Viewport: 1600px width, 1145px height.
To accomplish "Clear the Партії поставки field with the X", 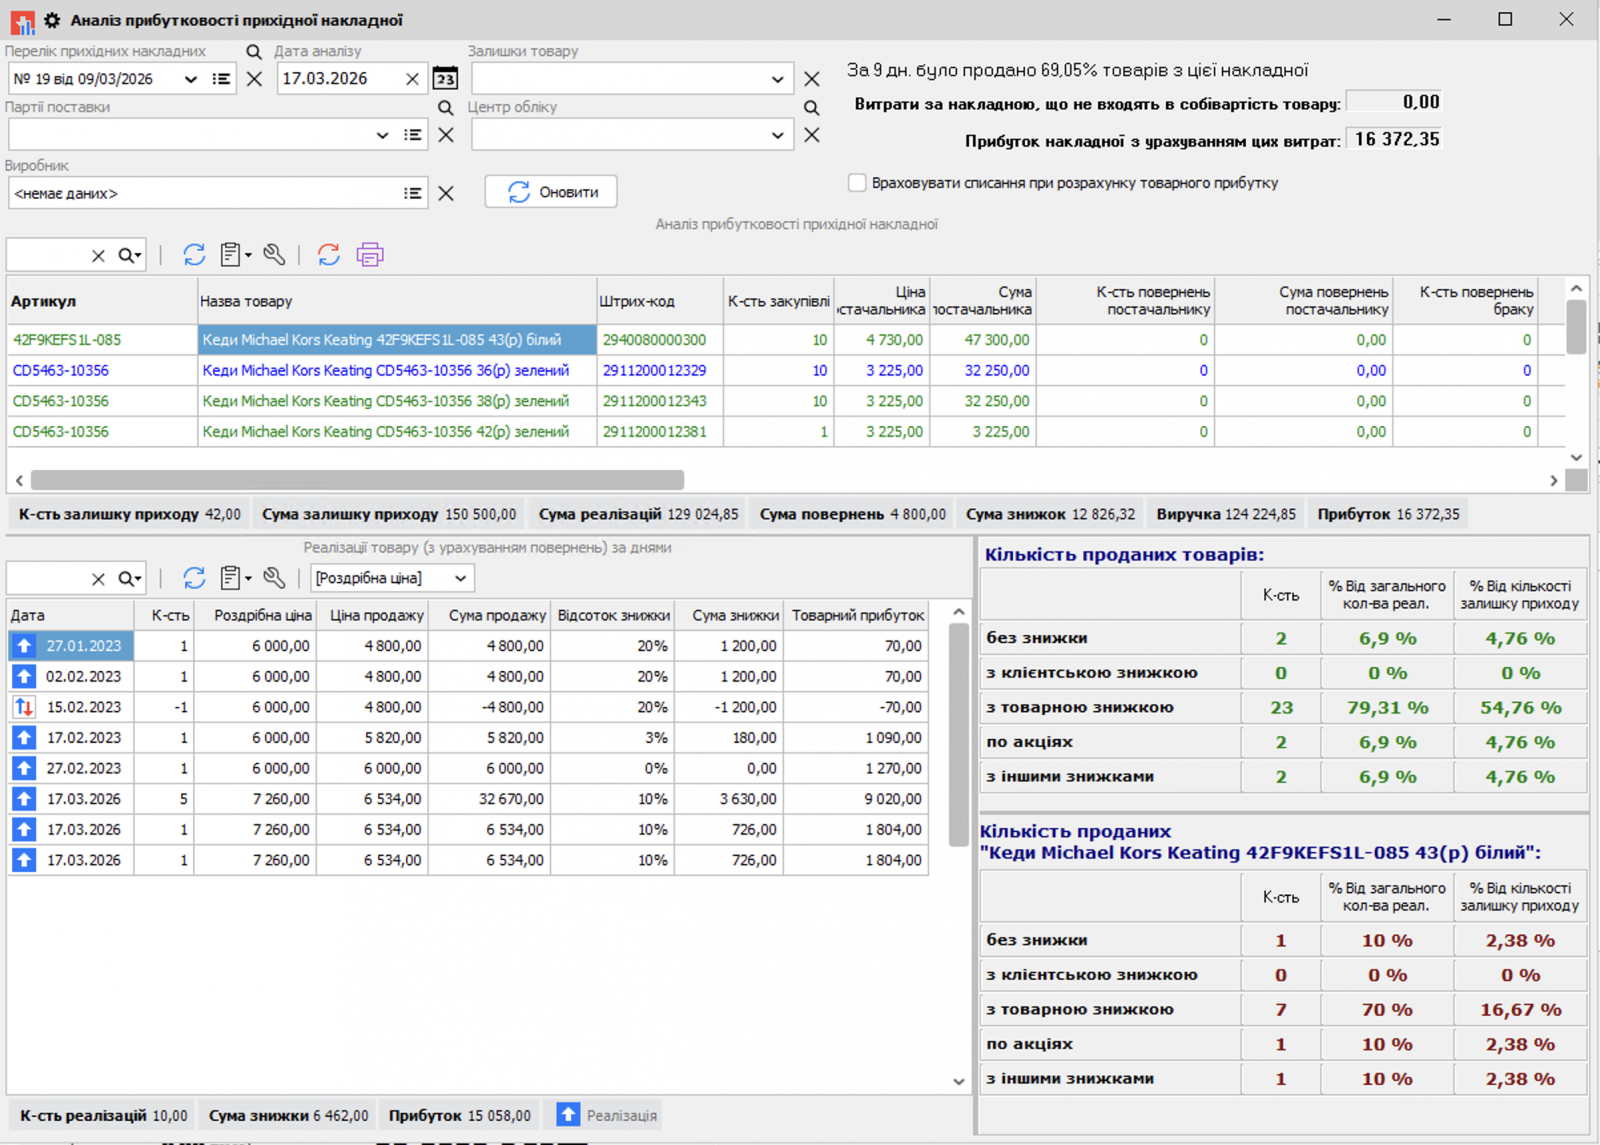I will [x=446, y=134].
